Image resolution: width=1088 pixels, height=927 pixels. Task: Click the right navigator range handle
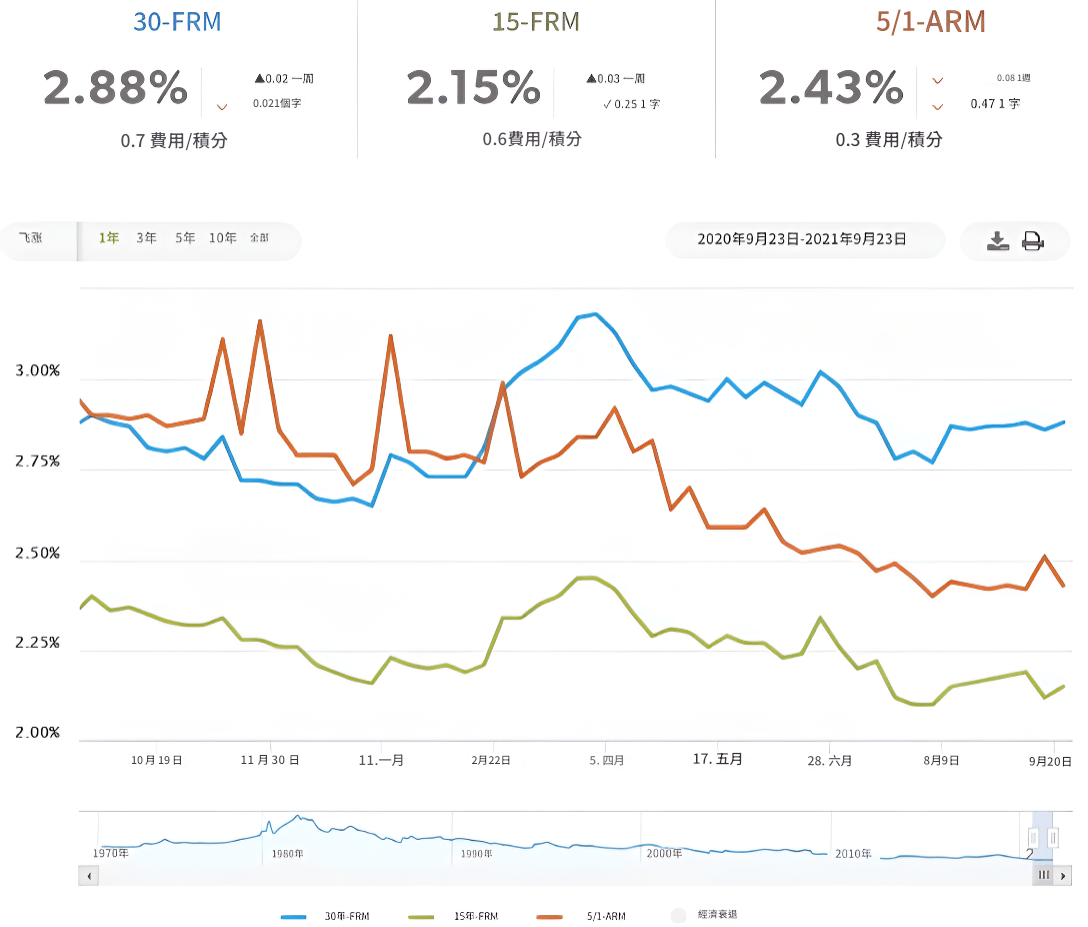(x=1053, y=837)
